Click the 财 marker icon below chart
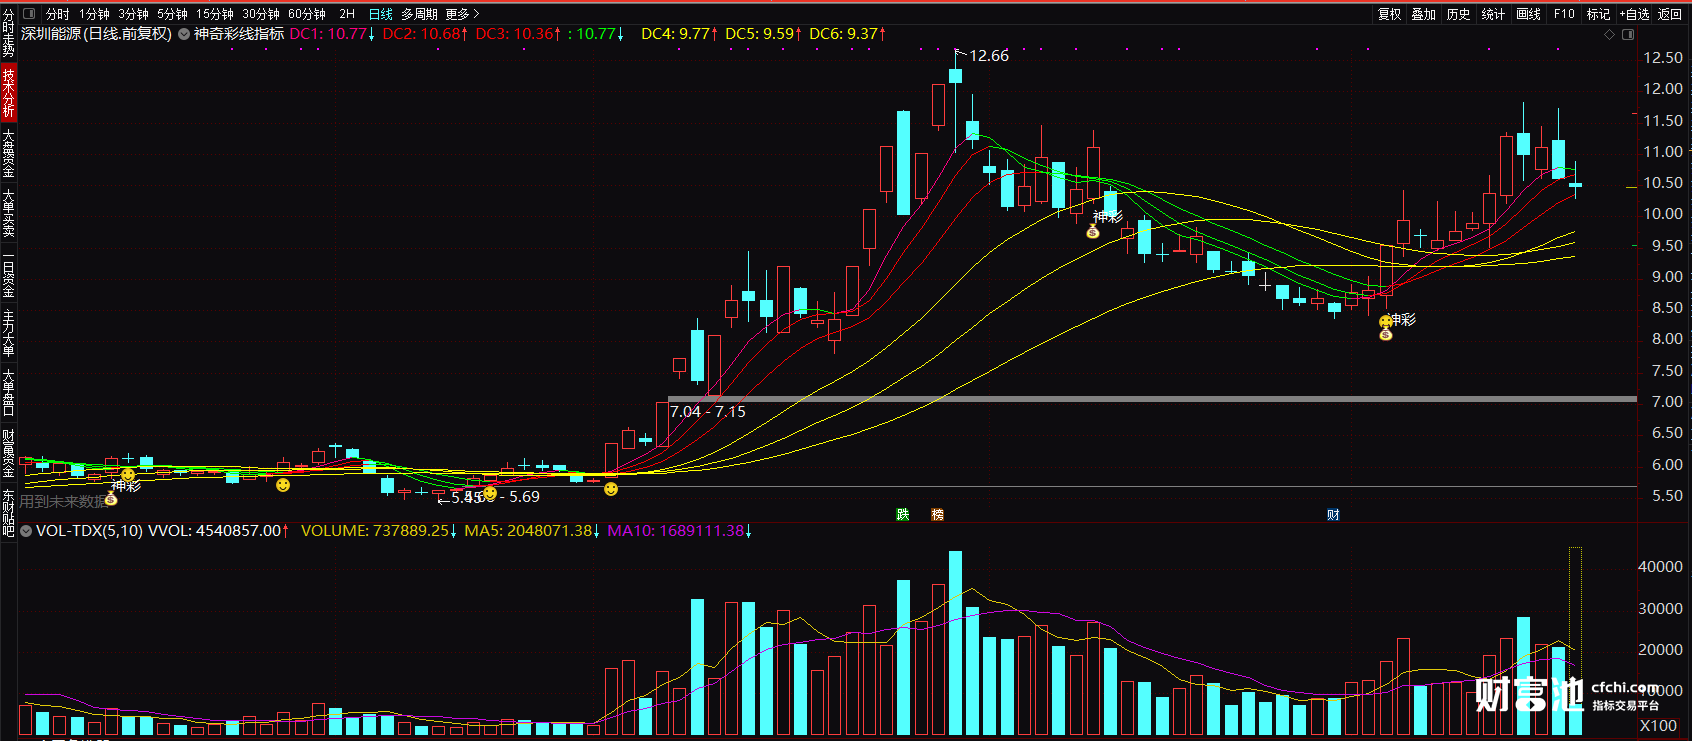This screenshot has height=741, width=1692. pyautogui.click(x=1333, y=514)
